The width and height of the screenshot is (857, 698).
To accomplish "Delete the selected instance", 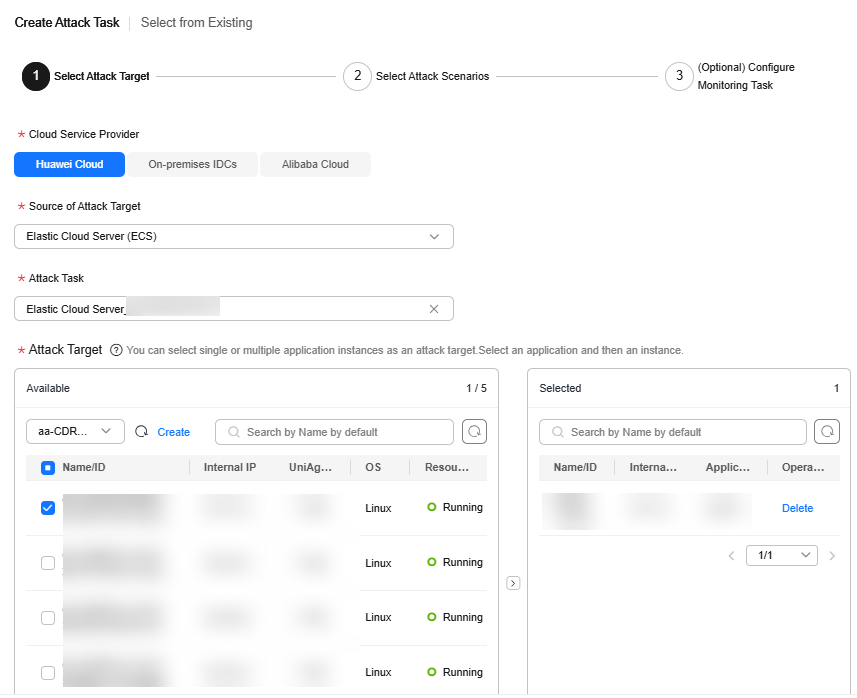I will point(797,508).
